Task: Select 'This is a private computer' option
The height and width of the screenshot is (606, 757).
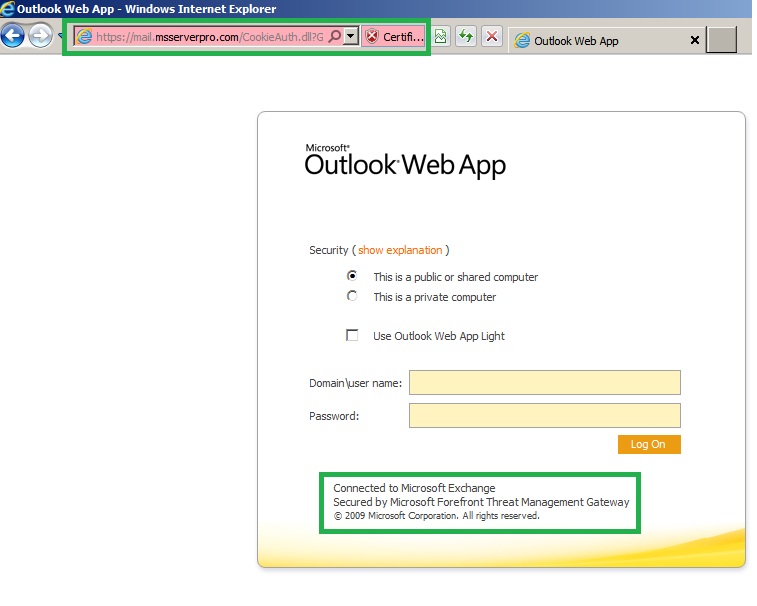Action: pos(352,296)
